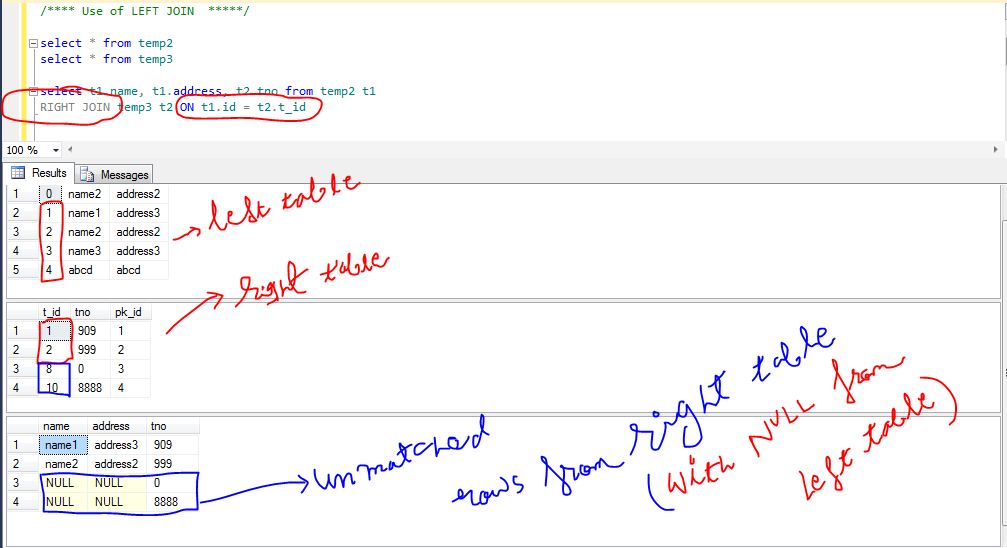
Task: Click the editor's horizontal scroll left arrow
Action: 69,150
